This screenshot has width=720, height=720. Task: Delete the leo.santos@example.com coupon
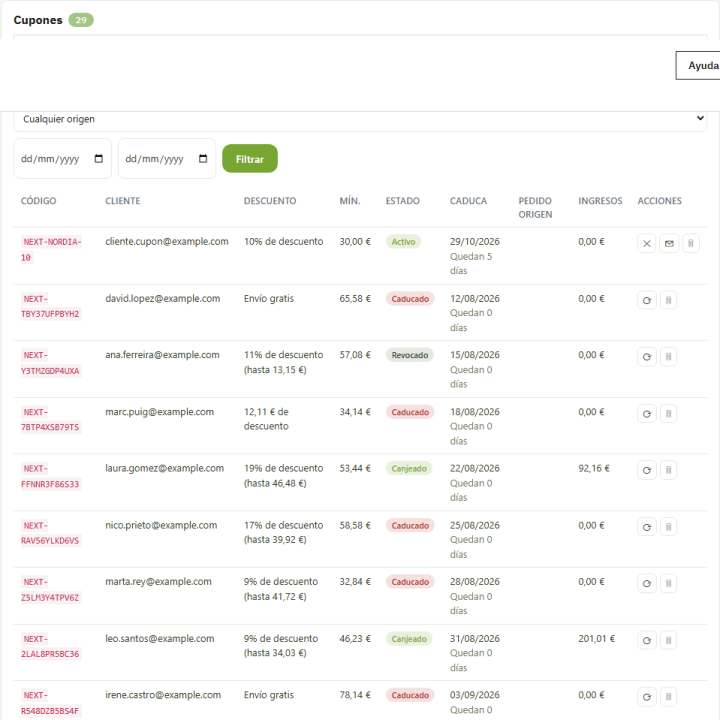669,640
